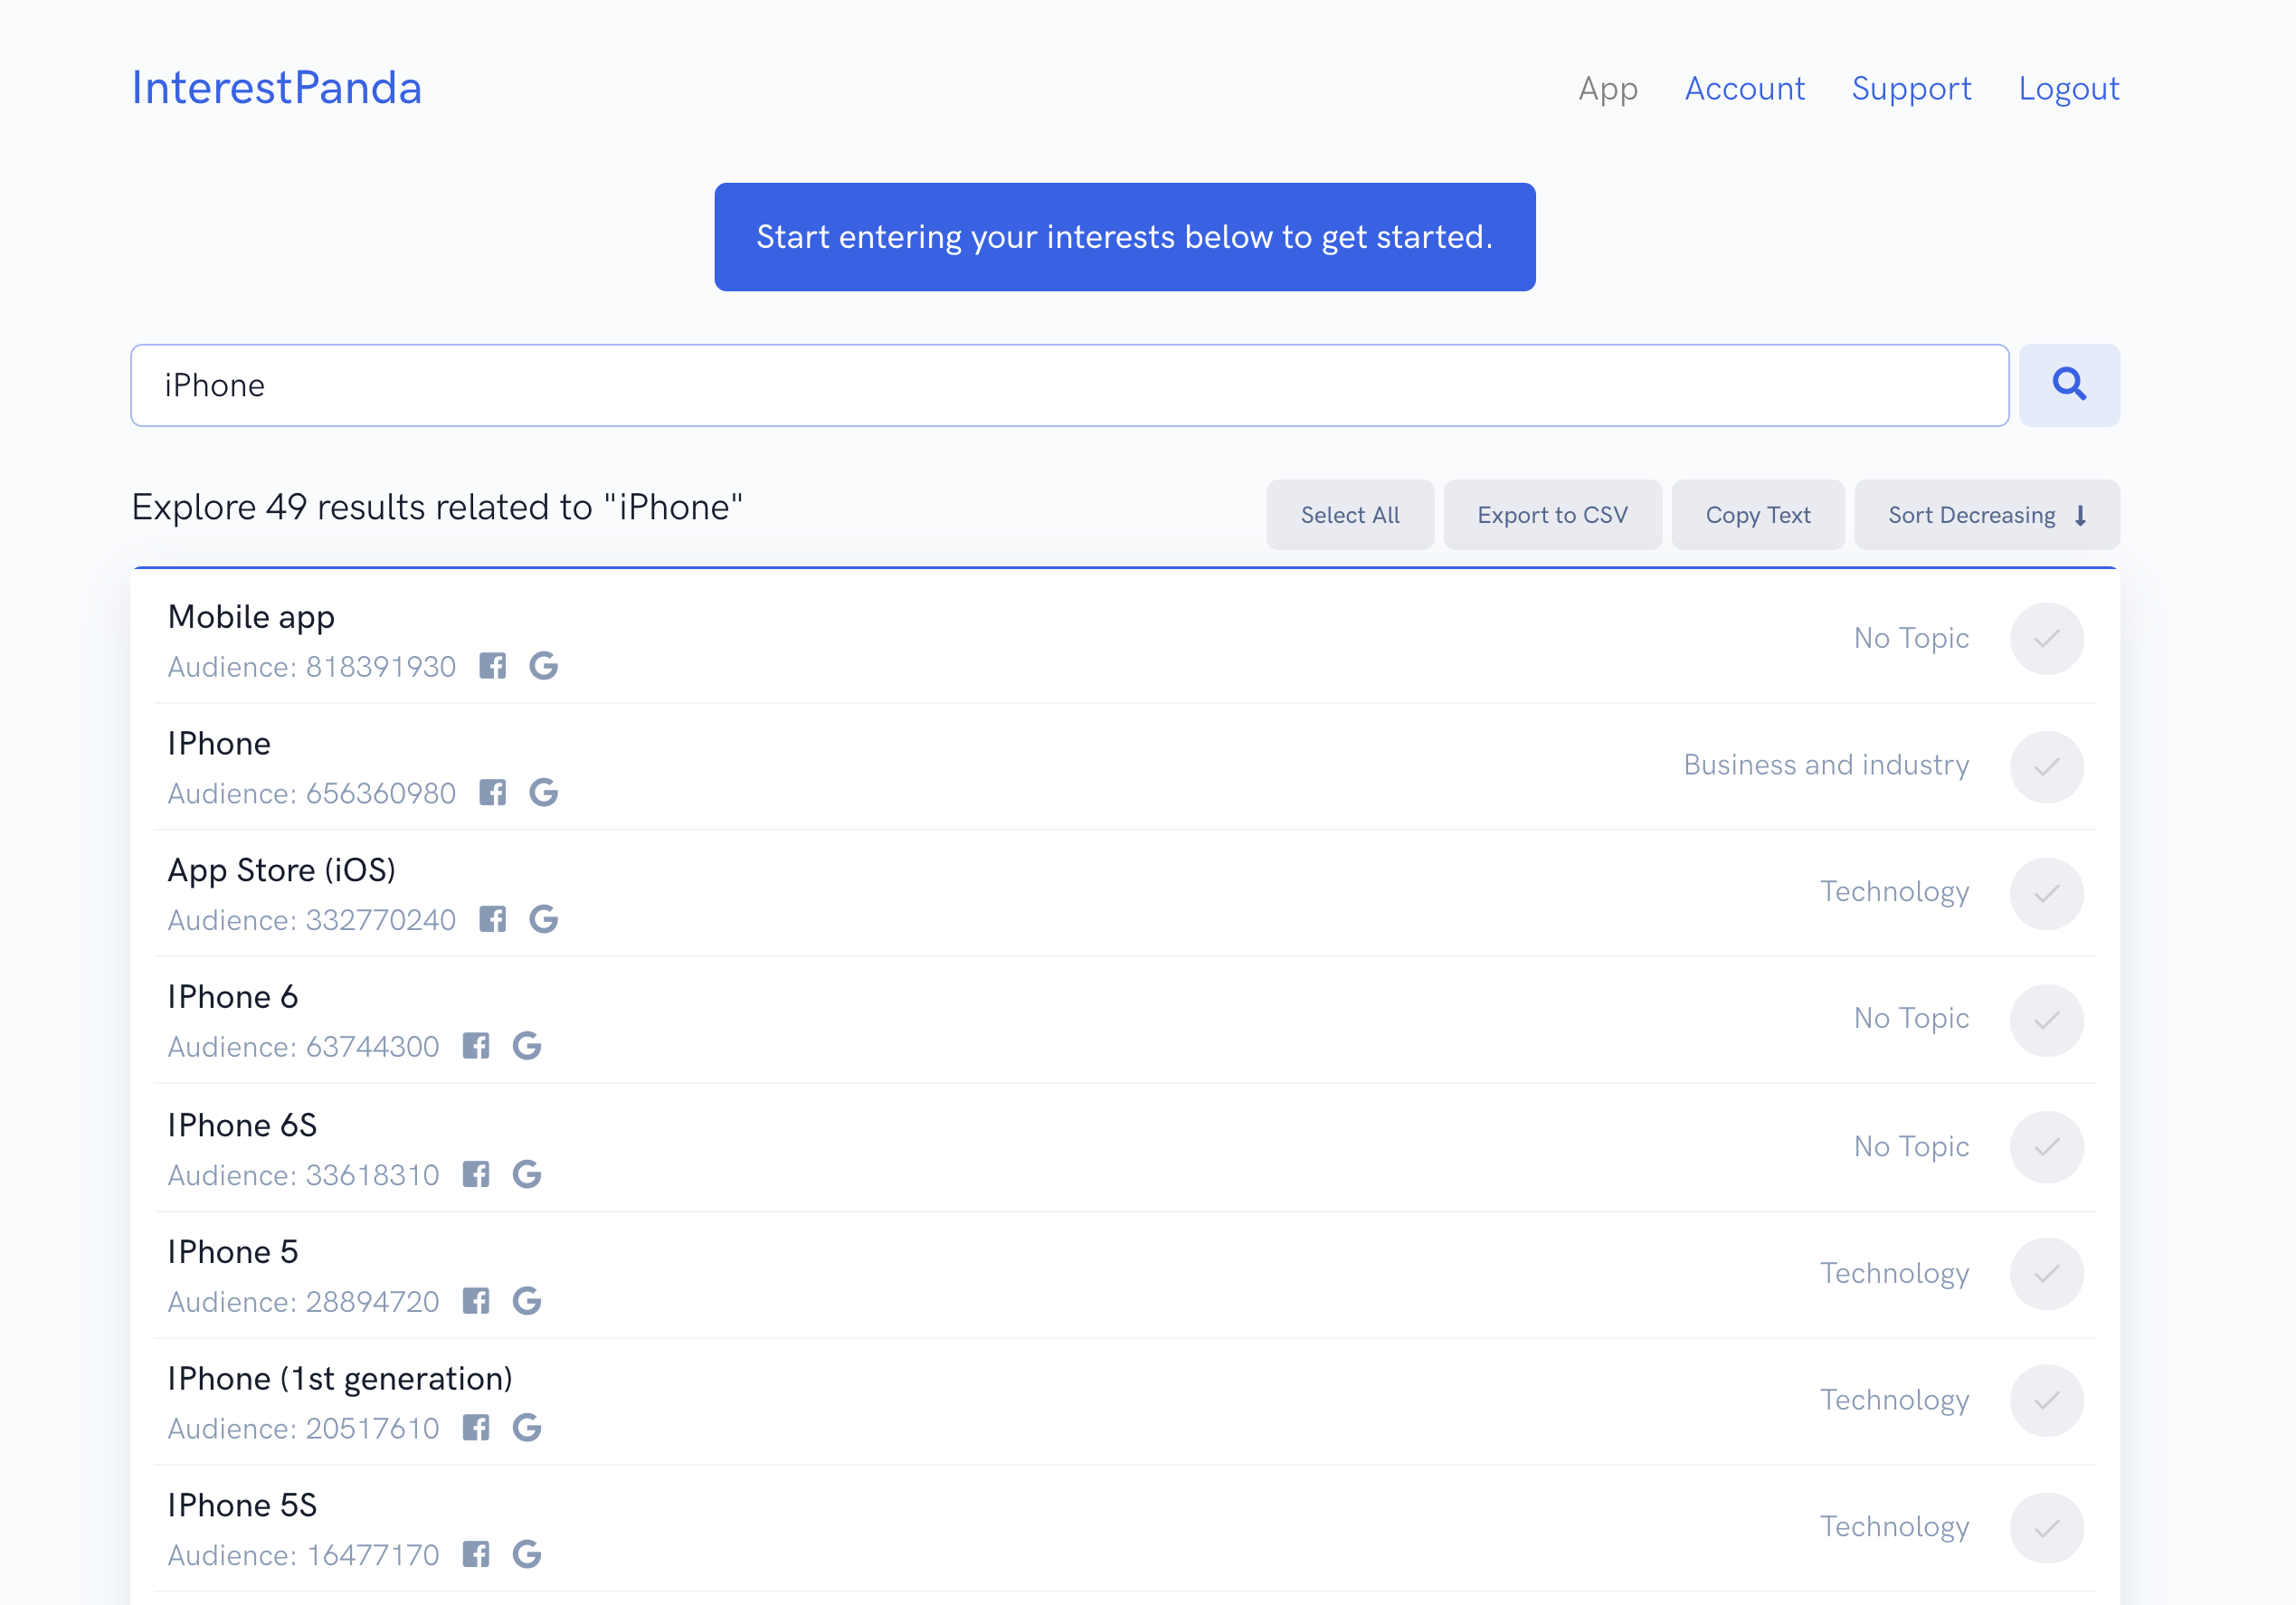2296x1605 pixels.
Task: Click the interest search field containing iPhone
Action: pyautogui.click(x=1068, y=386)
